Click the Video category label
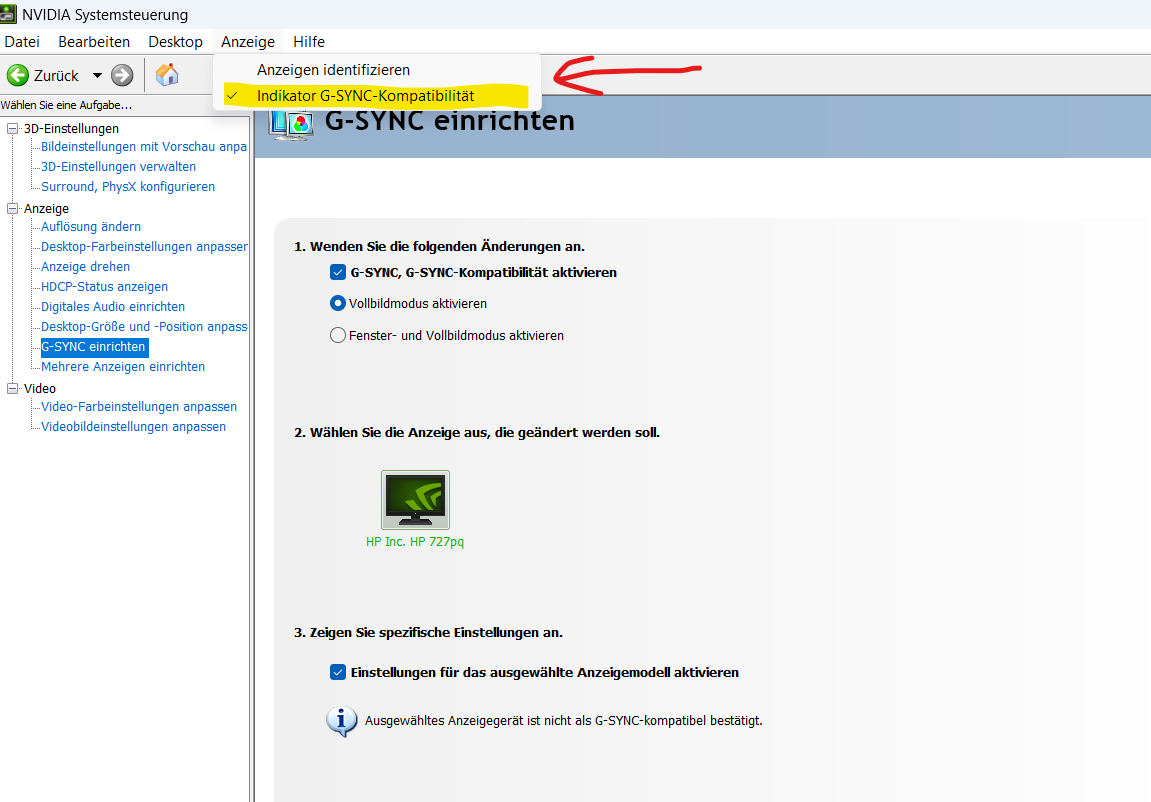 click(40, 388)
